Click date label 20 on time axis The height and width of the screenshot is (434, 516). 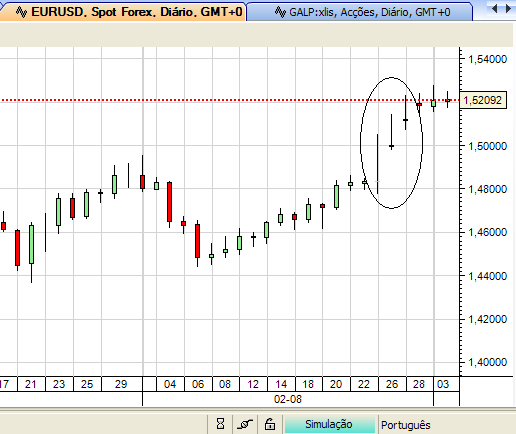tap(336, 384)
